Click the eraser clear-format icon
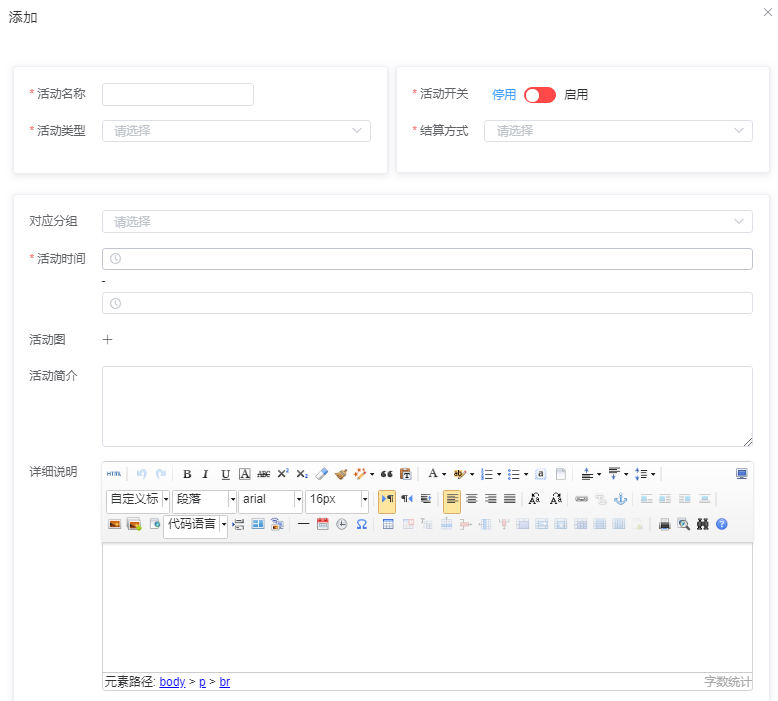 (x=322, y=474)
